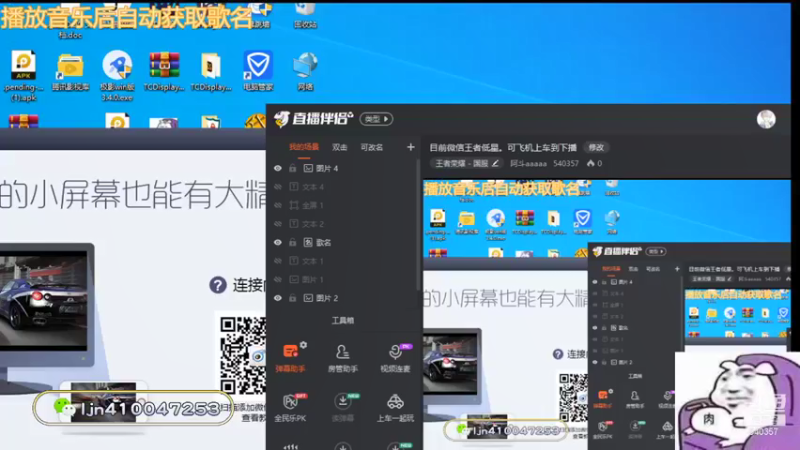Select the 文本 2 layer row

[343, 223]
